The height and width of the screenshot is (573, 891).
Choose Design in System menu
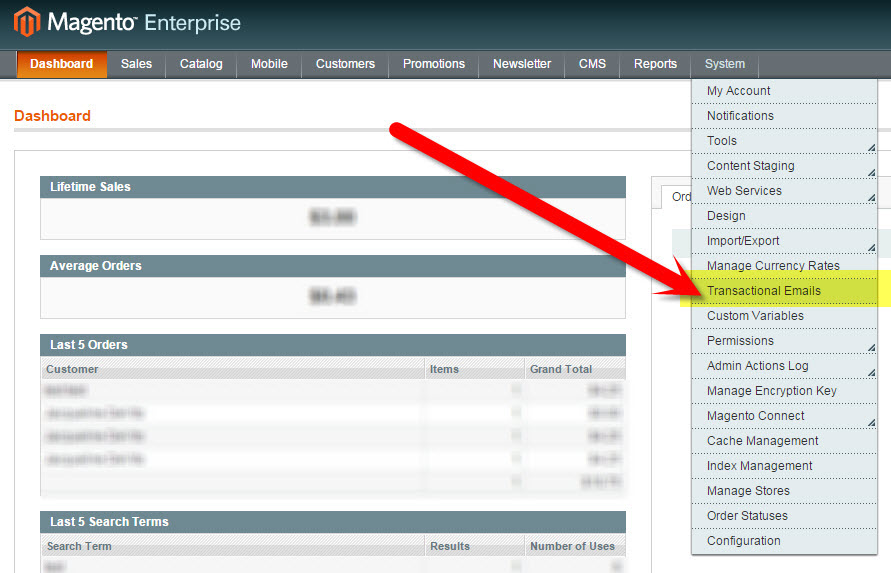point(784,216)
